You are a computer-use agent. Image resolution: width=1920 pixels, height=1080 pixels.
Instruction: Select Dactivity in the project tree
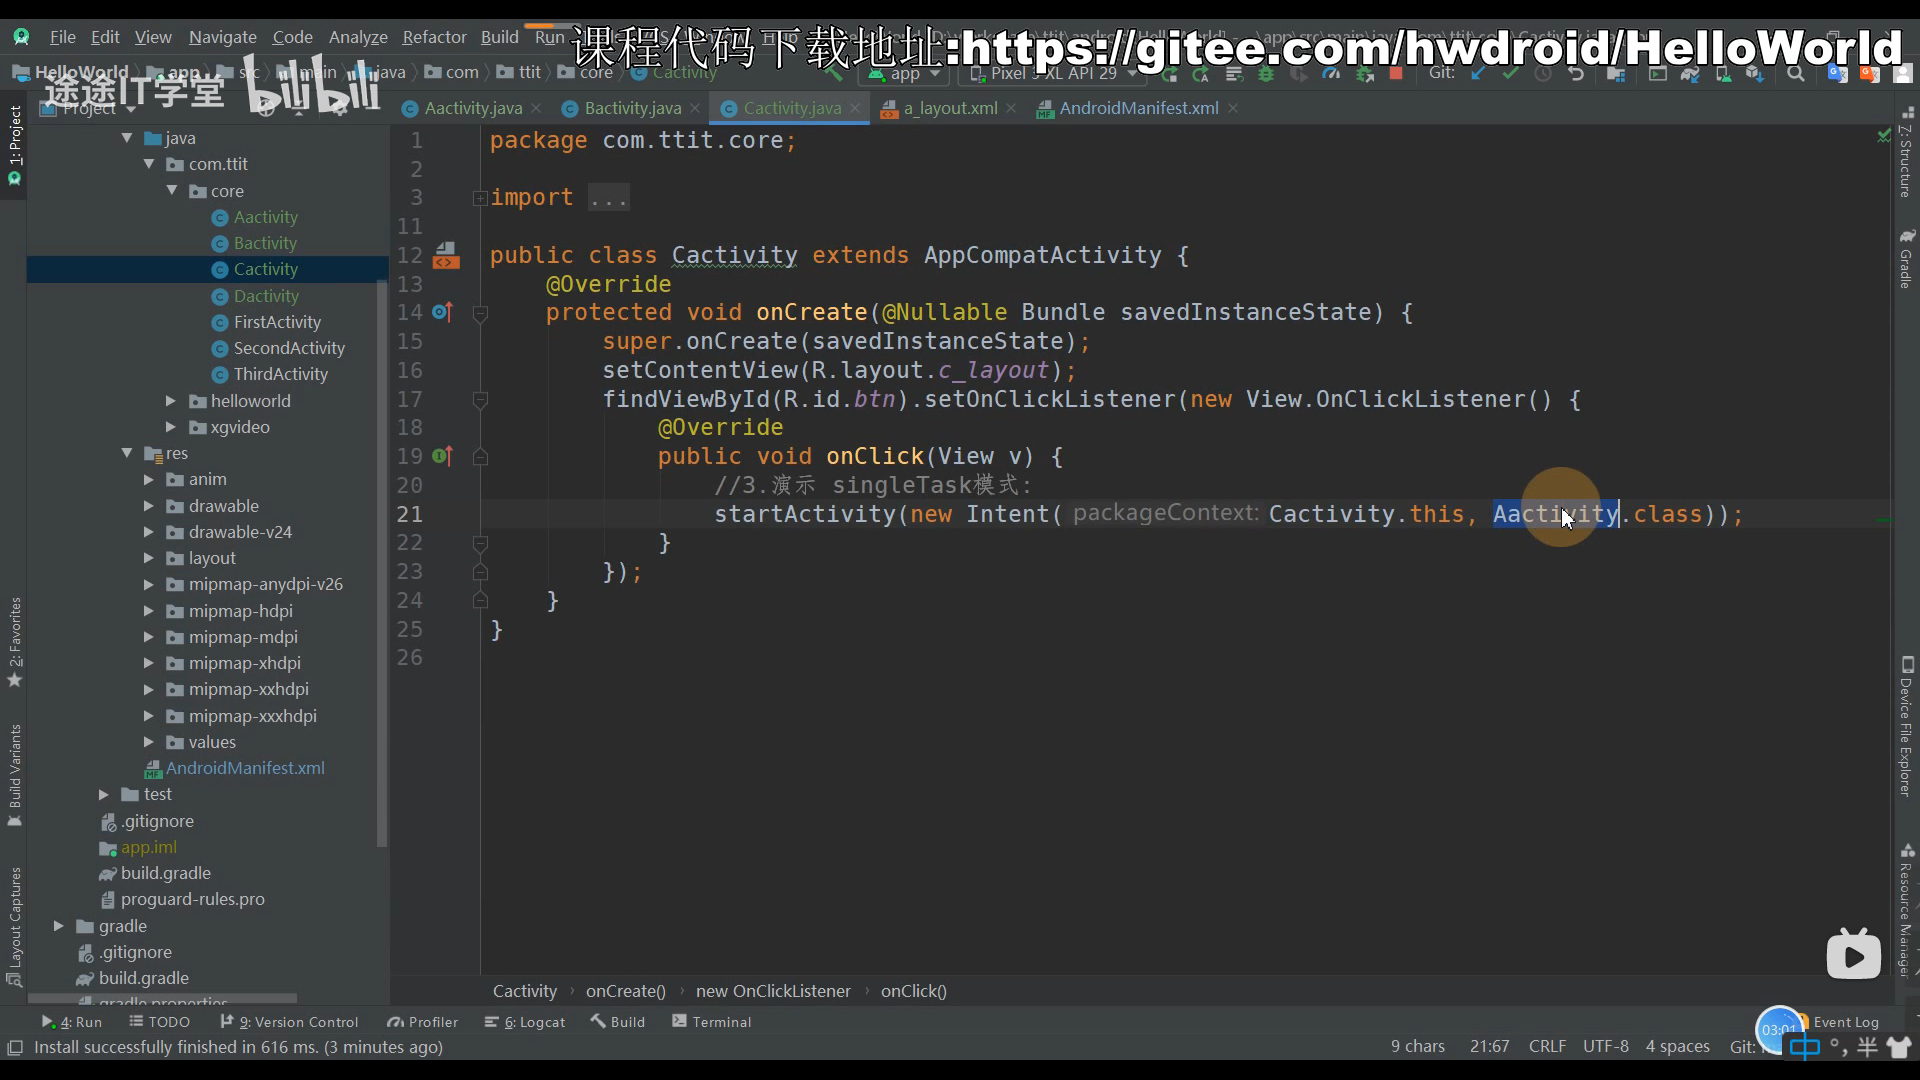click(x=266, y=296)
